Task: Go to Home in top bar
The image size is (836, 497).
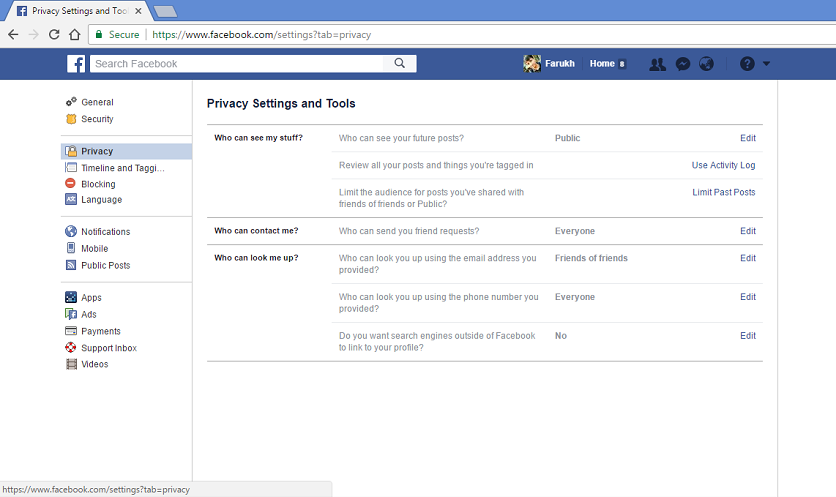Action: pos(602,63)
